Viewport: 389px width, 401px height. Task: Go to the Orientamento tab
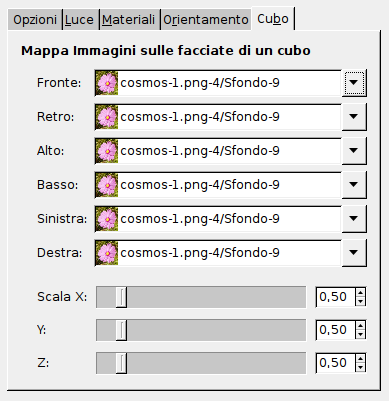206,20
